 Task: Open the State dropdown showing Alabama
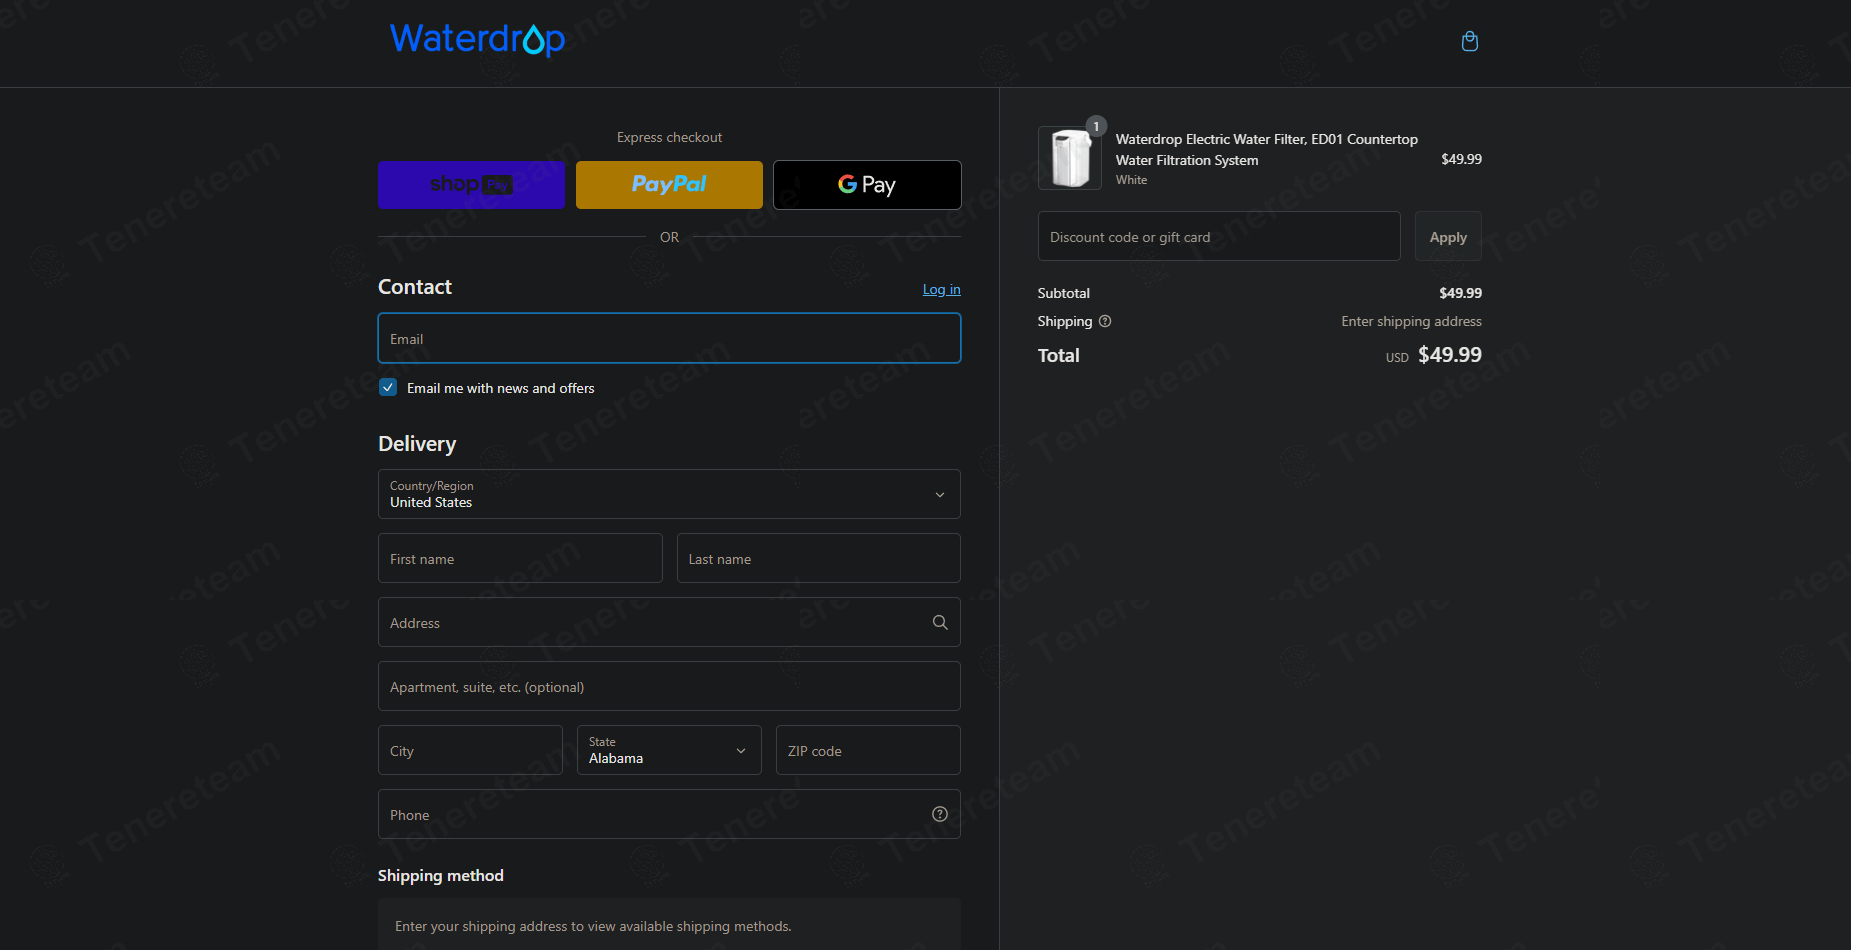(669, 750)
